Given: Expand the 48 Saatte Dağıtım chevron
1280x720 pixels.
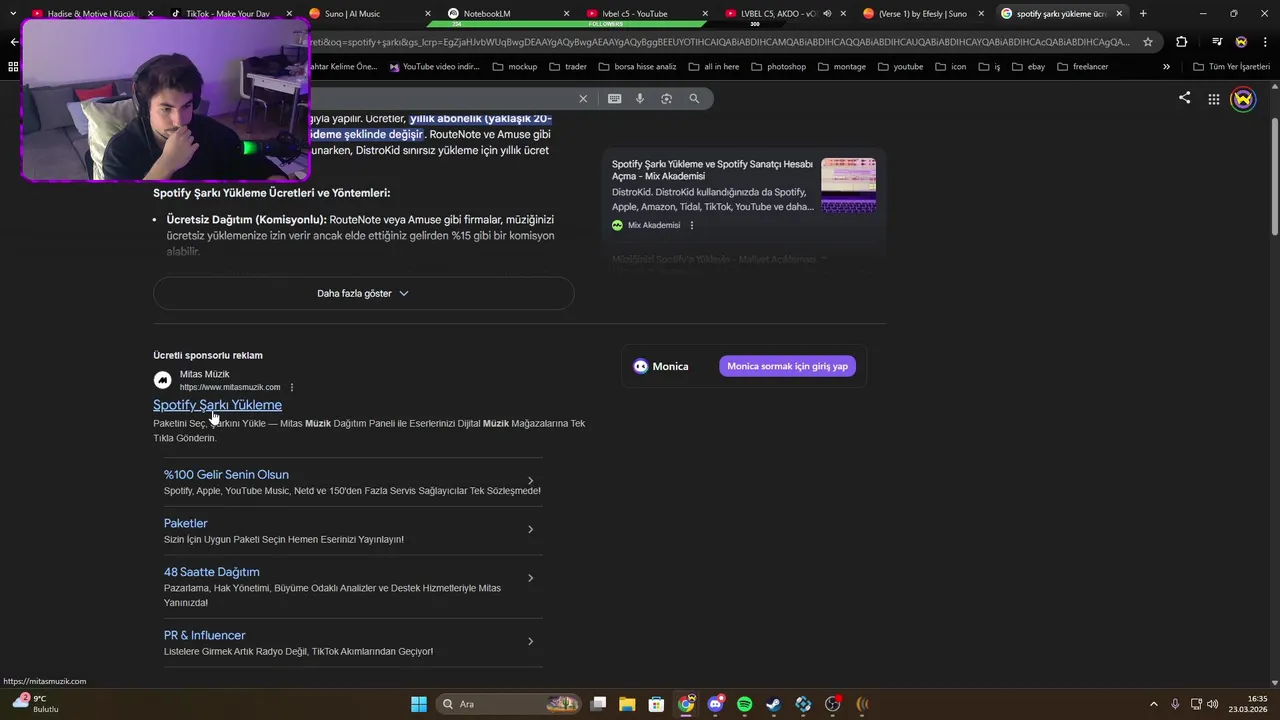Looking at the screenshot, I should click(530, 578).
